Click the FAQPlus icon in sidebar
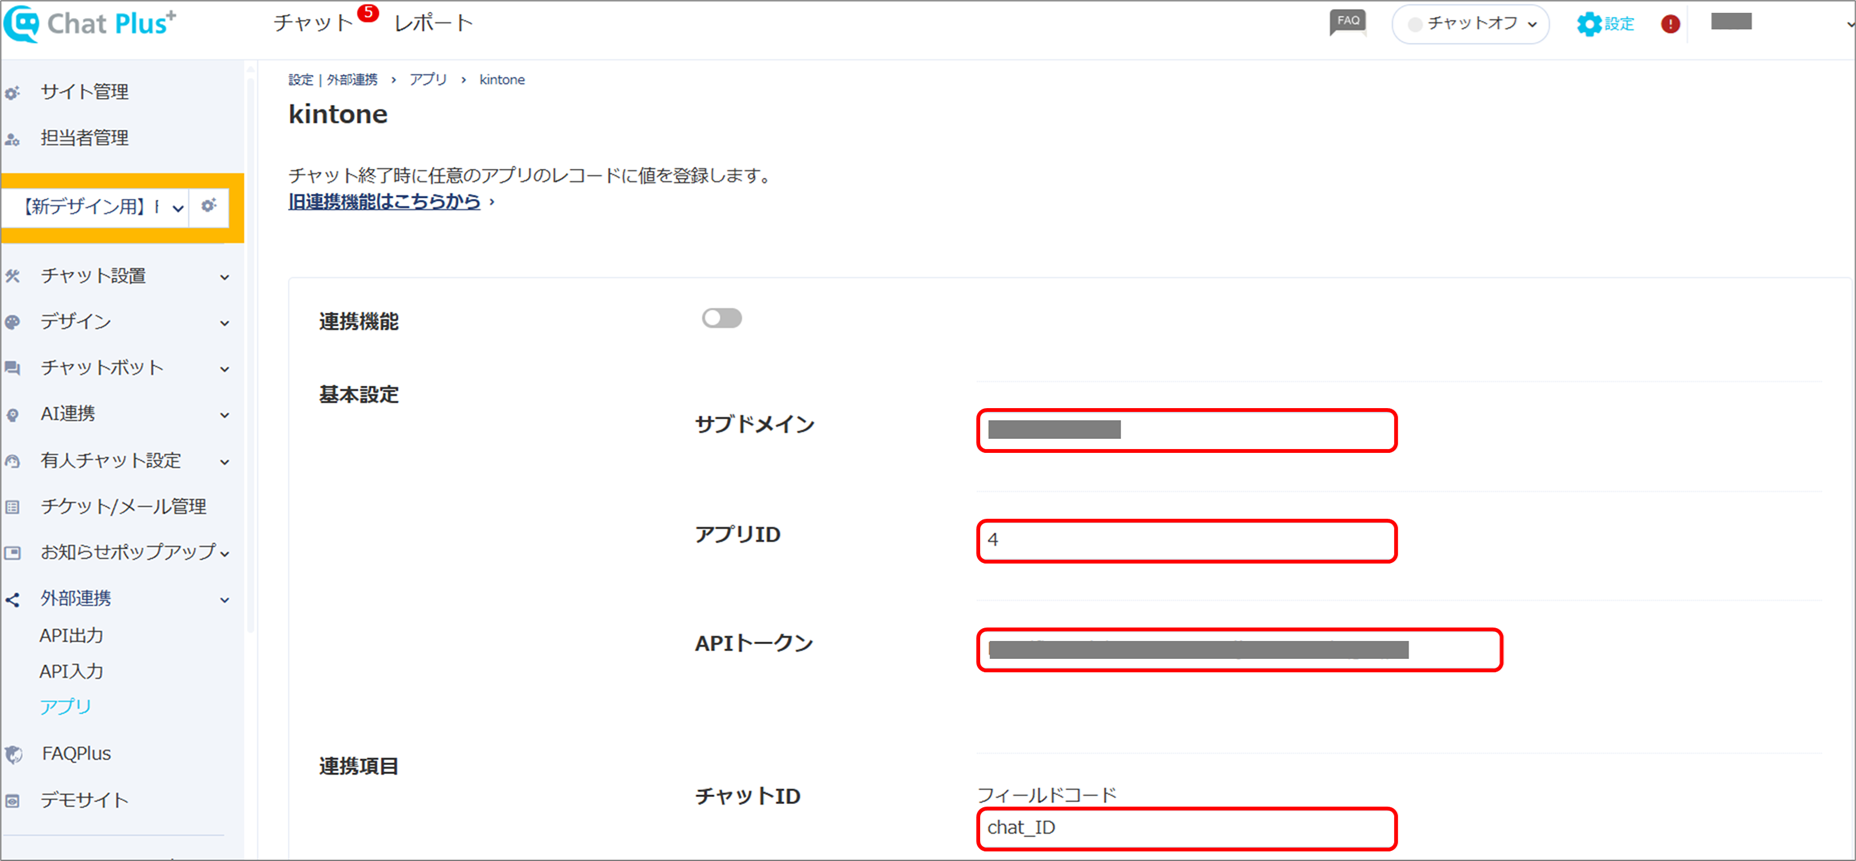The height and width of the screenshot is (861, 1856). tap(13, 754)
